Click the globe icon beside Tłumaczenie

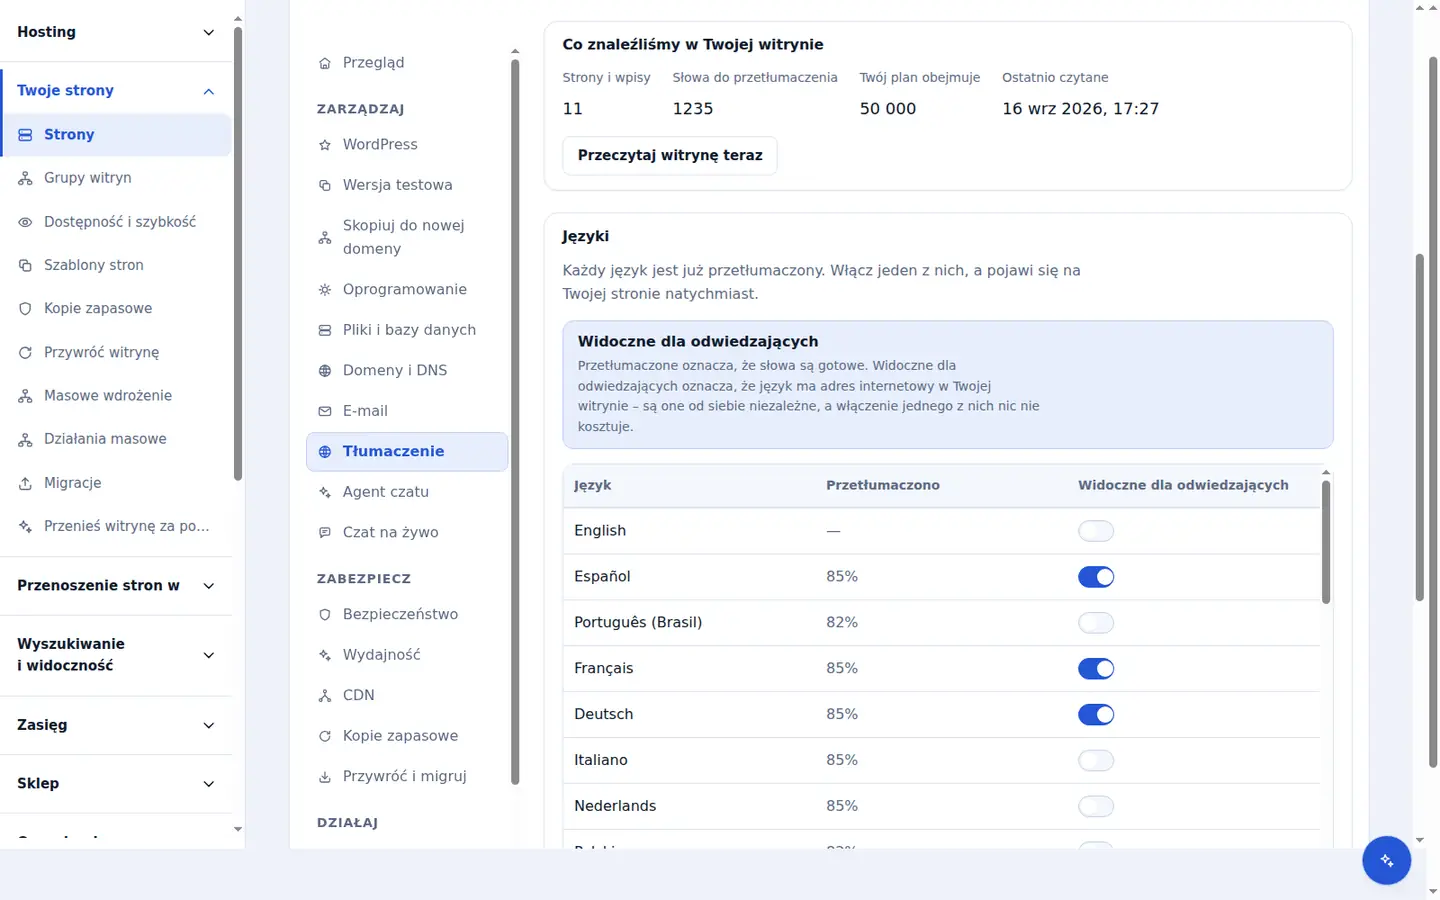(x=325, y=452)
